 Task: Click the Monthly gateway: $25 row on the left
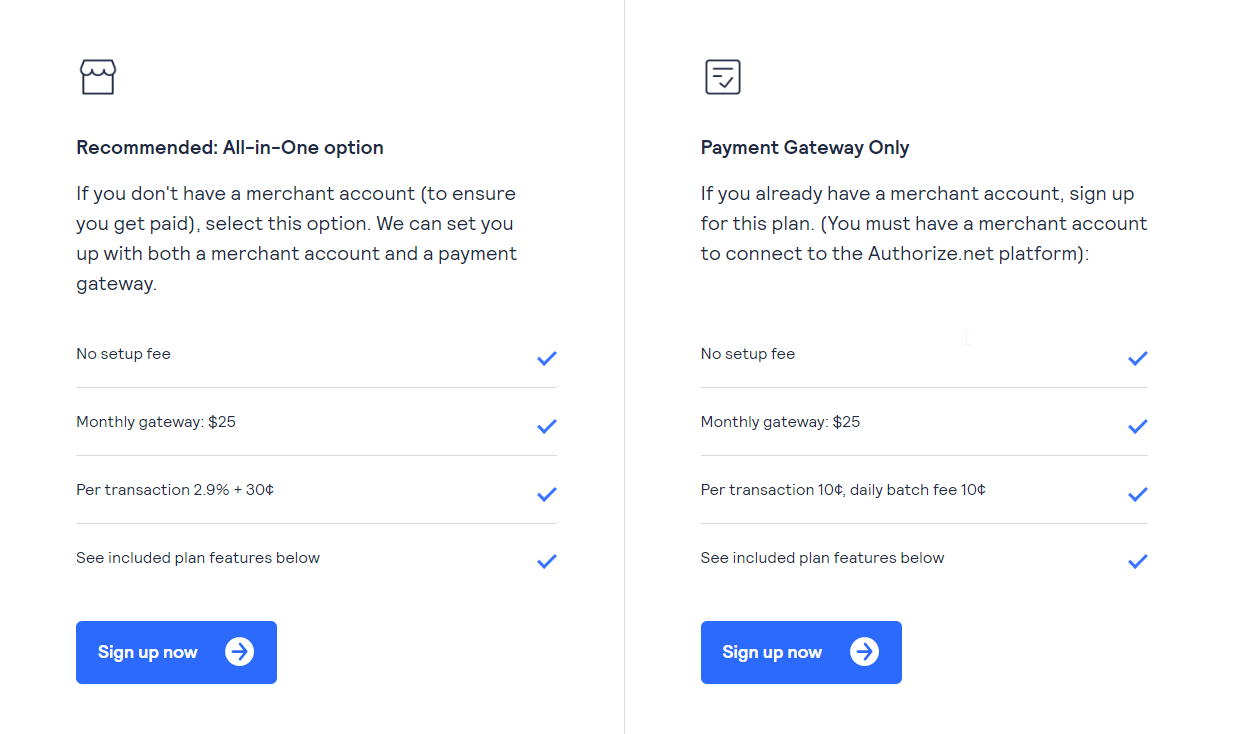point(155,421)
